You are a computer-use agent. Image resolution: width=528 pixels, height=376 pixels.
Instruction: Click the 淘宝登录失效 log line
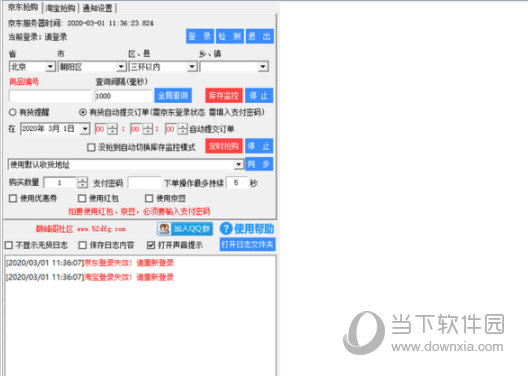pyautogui.click(x=90, y=277)
